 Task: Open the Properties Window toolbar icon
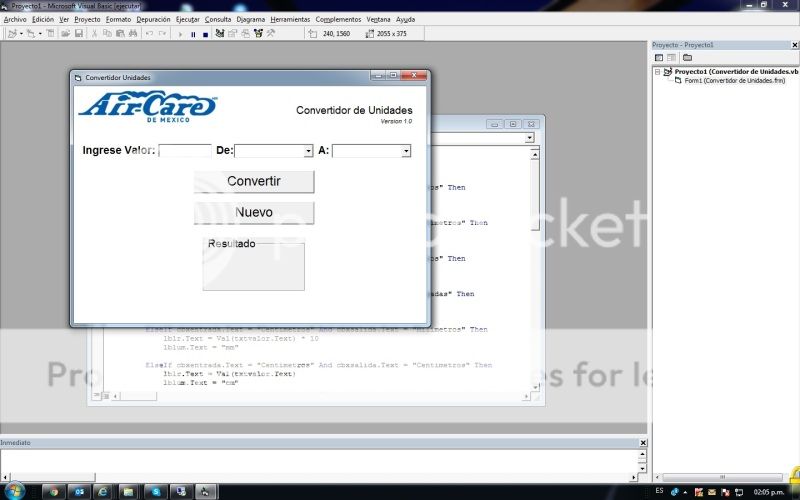tap(233, 34)
